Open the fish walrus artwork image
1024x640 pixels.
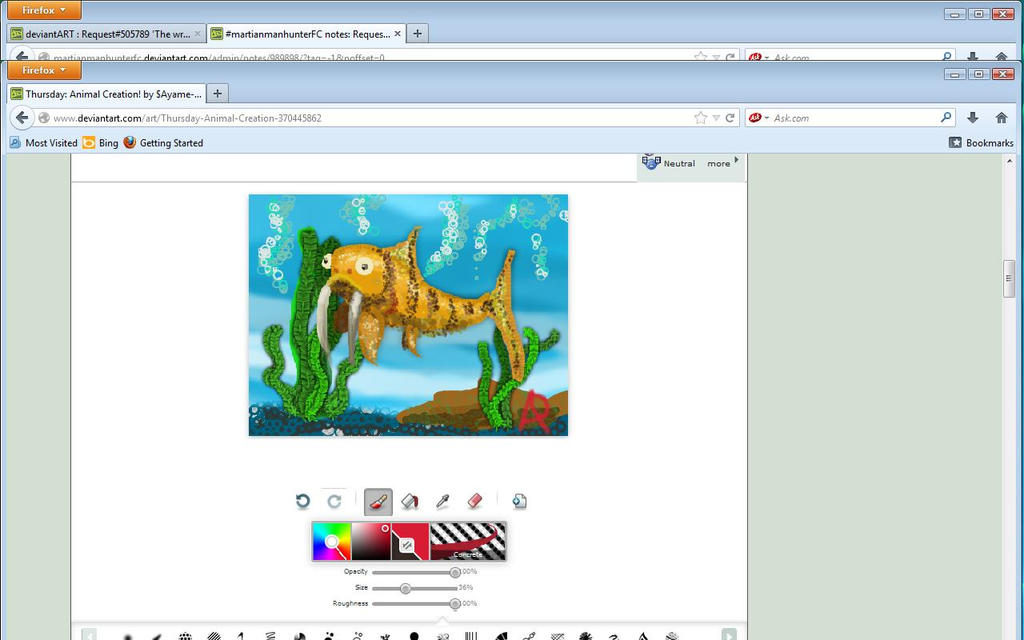point(408,315)
